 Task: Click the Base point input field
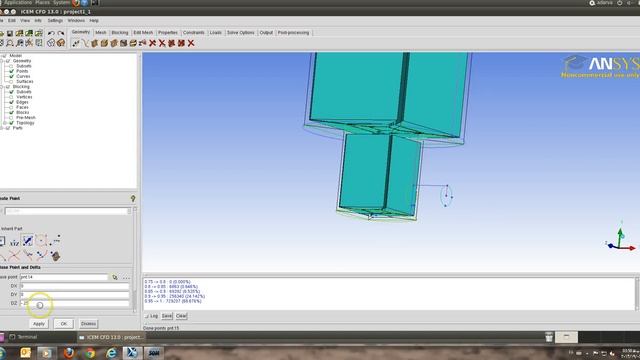(64, 277)
